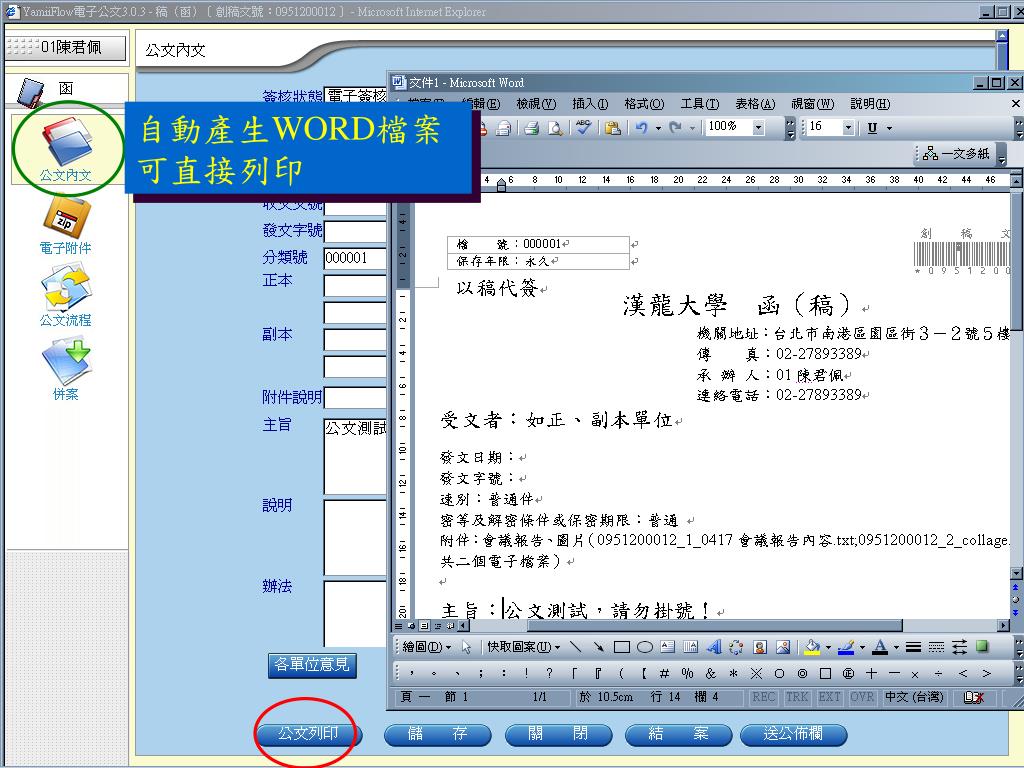
Task: Click the 關閉 close button
Action: [558, 734]
